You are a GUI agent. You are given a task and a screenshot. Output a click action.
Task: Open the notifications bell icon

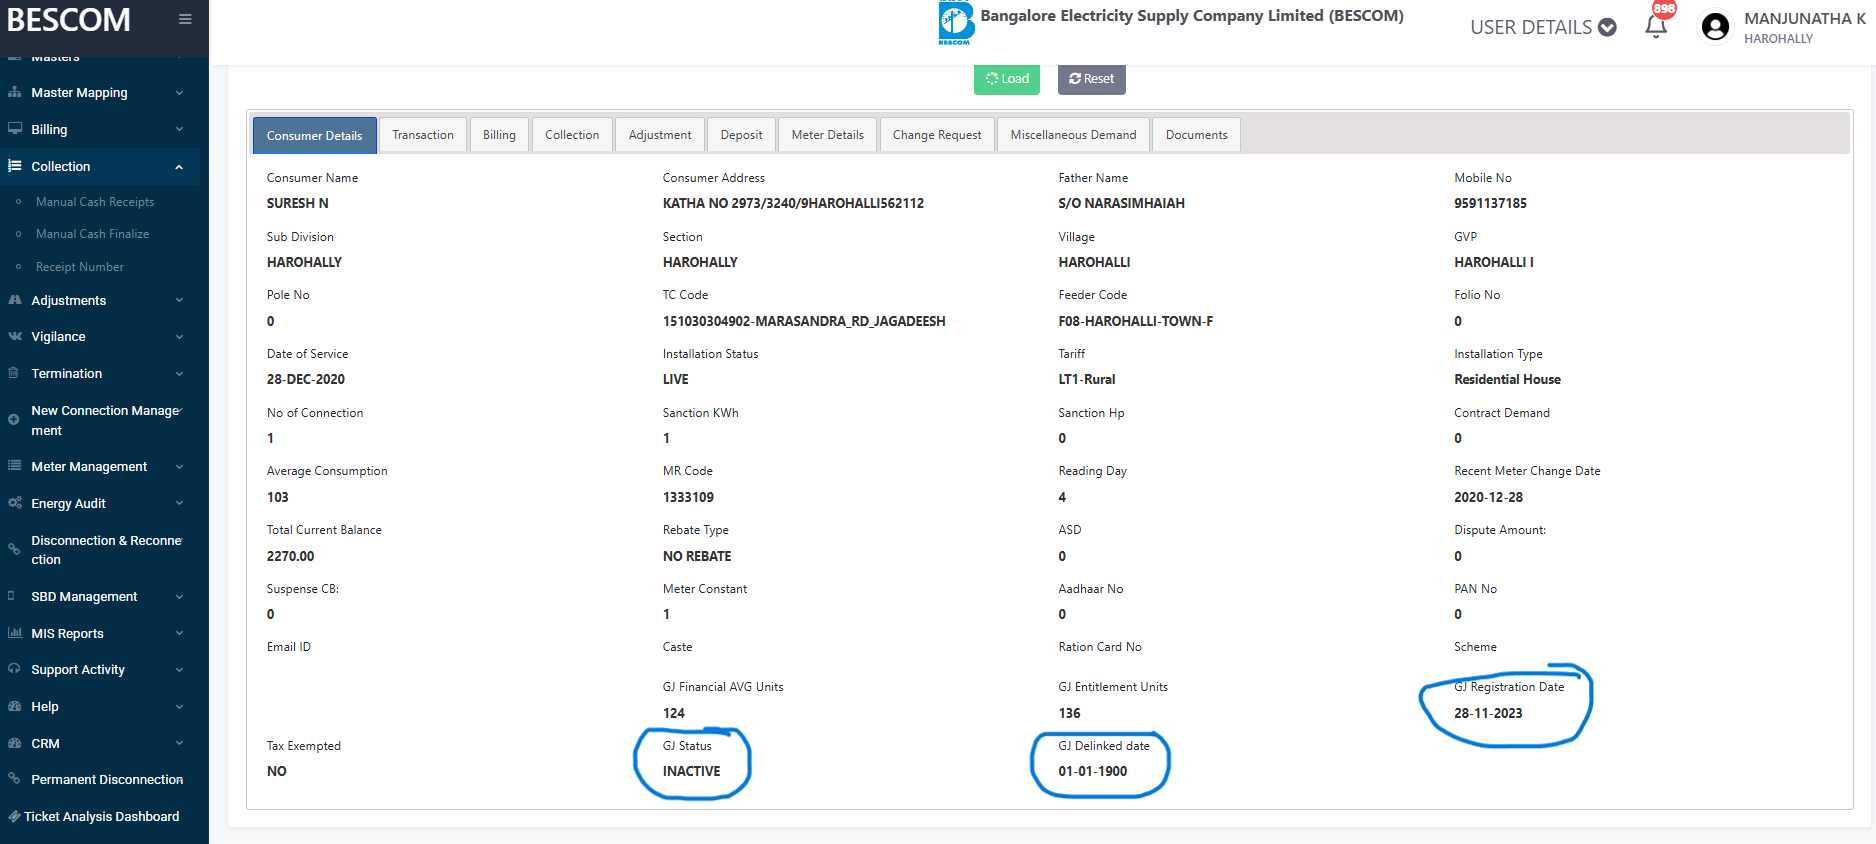[x=1656, y=27]
